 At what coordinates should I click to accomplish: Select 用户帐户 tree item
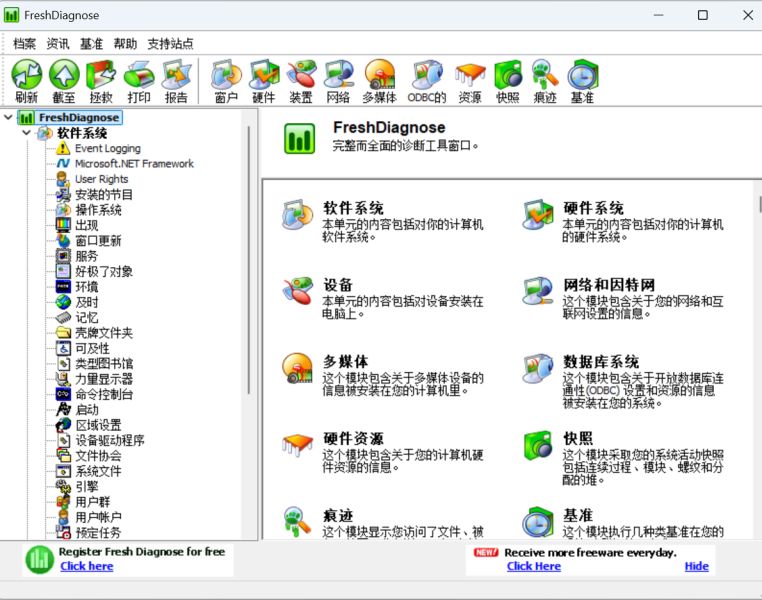pyautogui.click(x=98, y=517)
